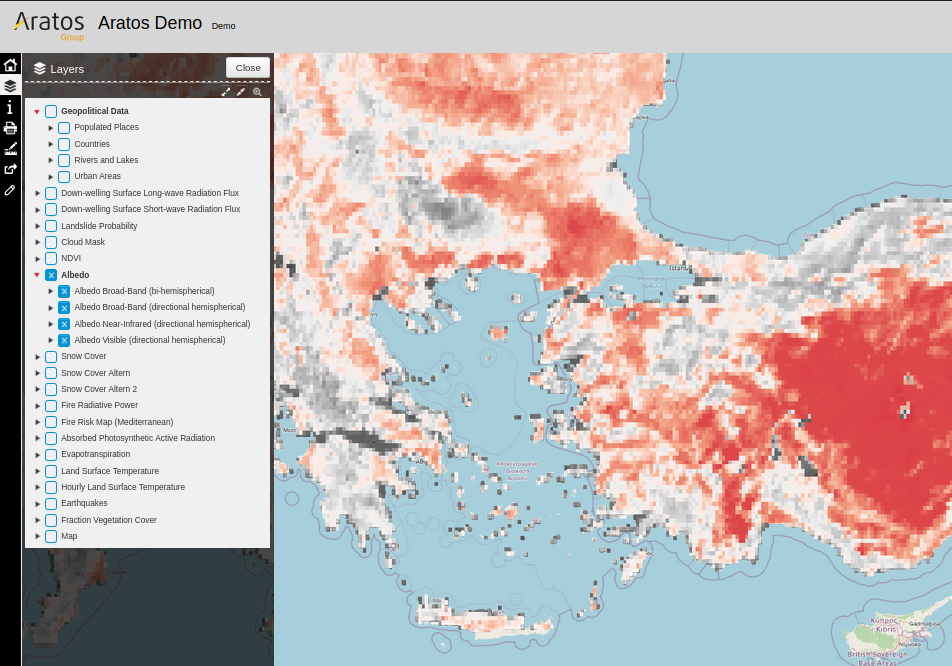Viewport: 952px width, 666px height.
Task: Close the Layers panel
Action: [x=248, y=67]
